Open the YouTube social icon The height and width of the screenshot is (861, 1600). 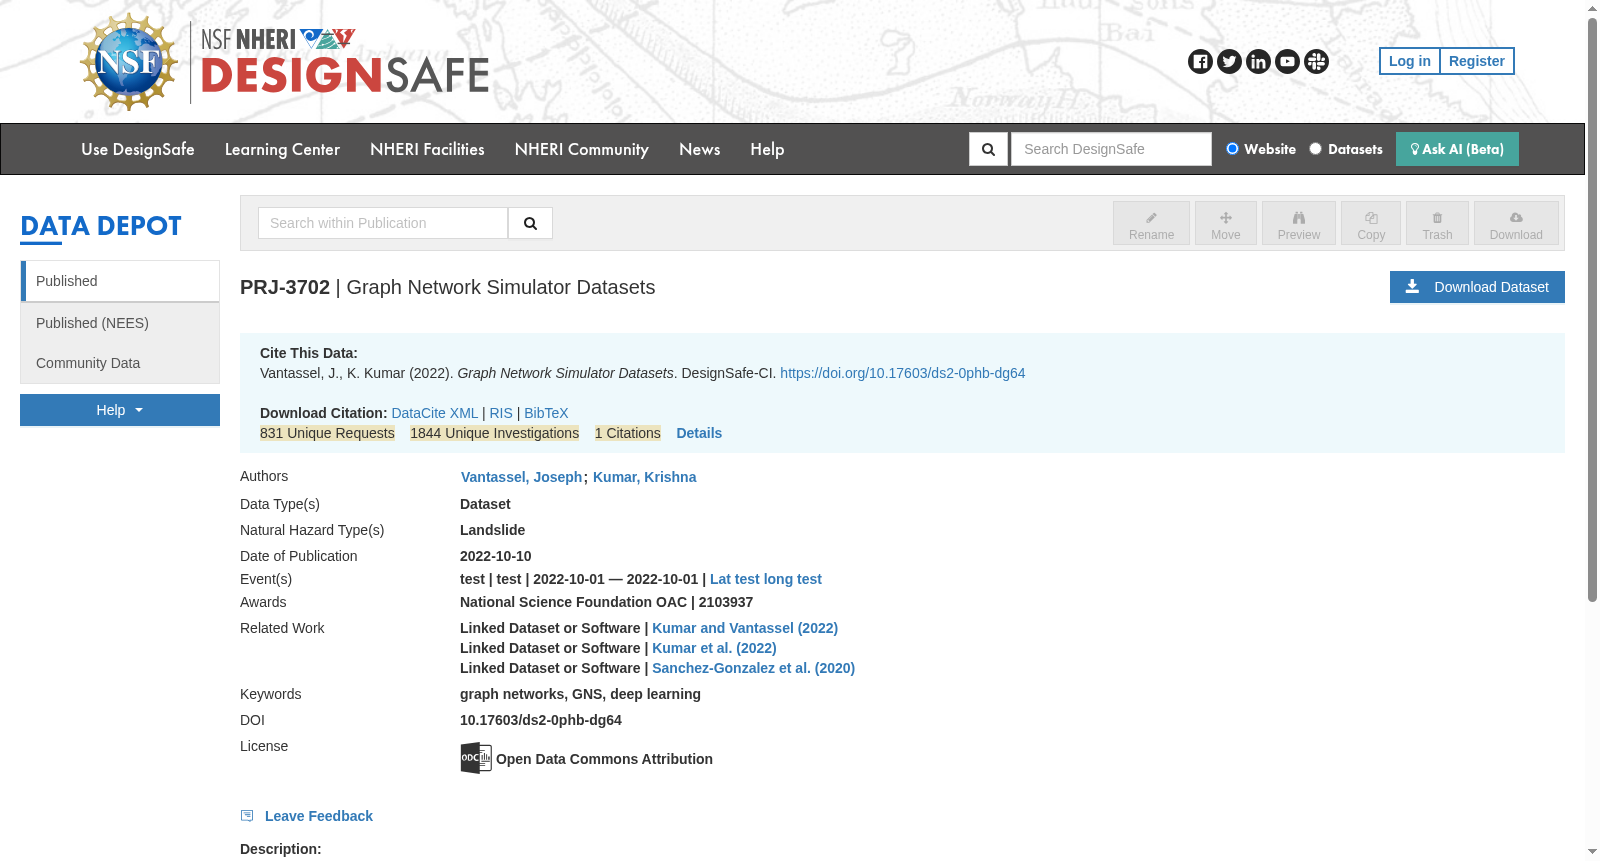click(1287, 62)
